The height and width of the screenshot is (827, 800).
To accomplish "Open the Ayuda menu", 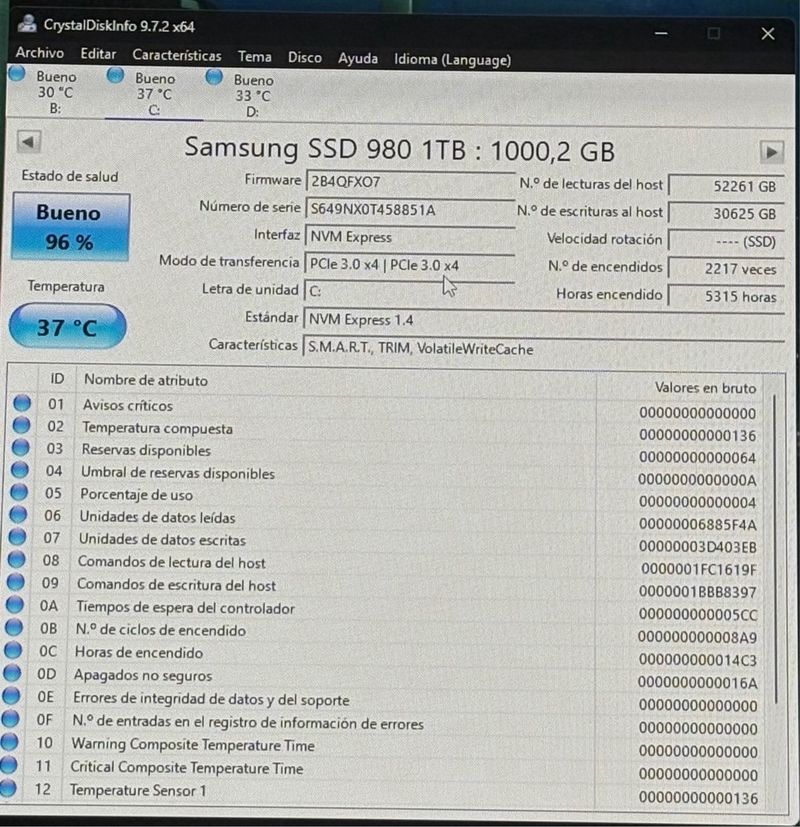I will click(358, 58).
